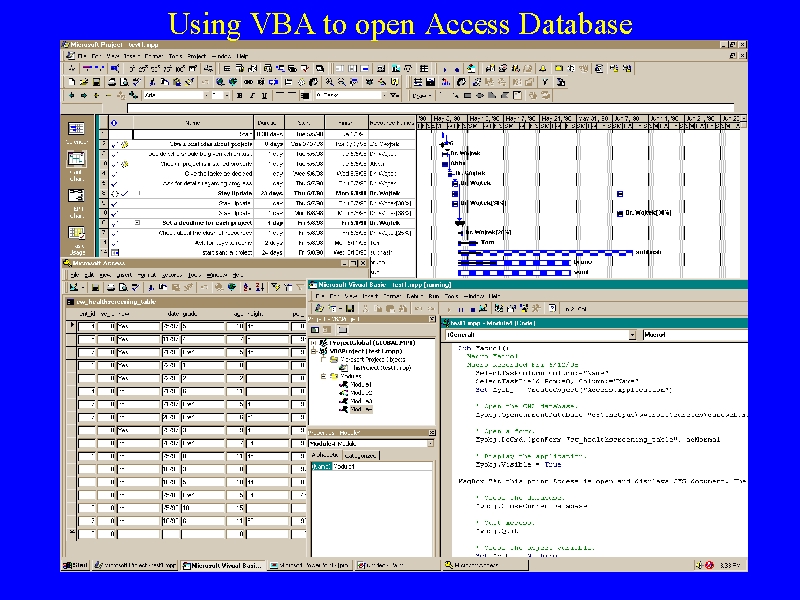This screenshot has height=600, width=800.
Task: Click the Break pause icon in Visual Basic
Action: click(461, 309)
